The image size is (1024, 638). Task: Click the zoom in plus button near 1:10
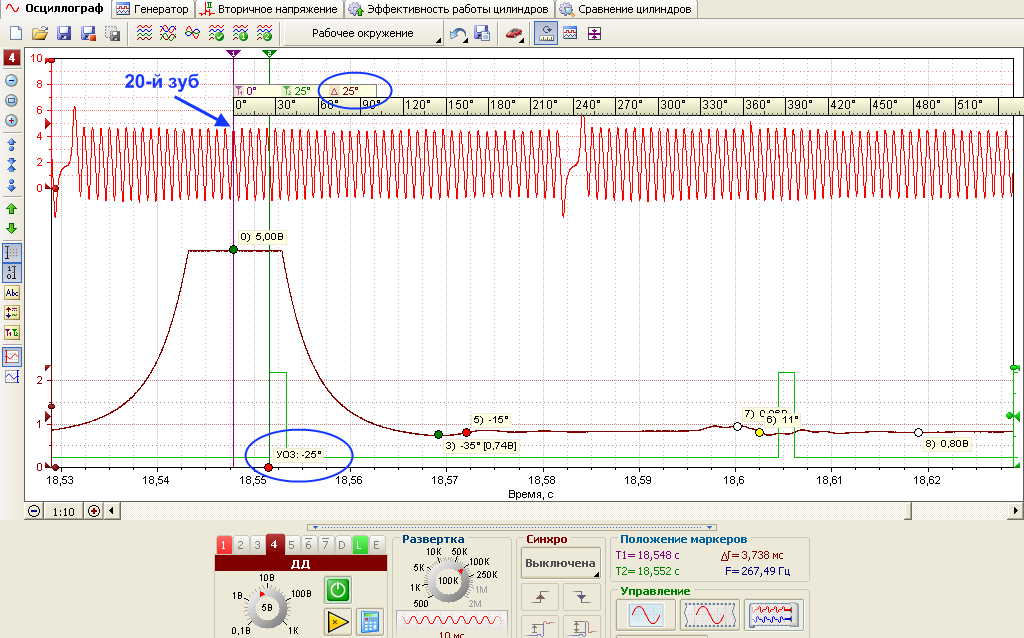(x=94, y=511)
